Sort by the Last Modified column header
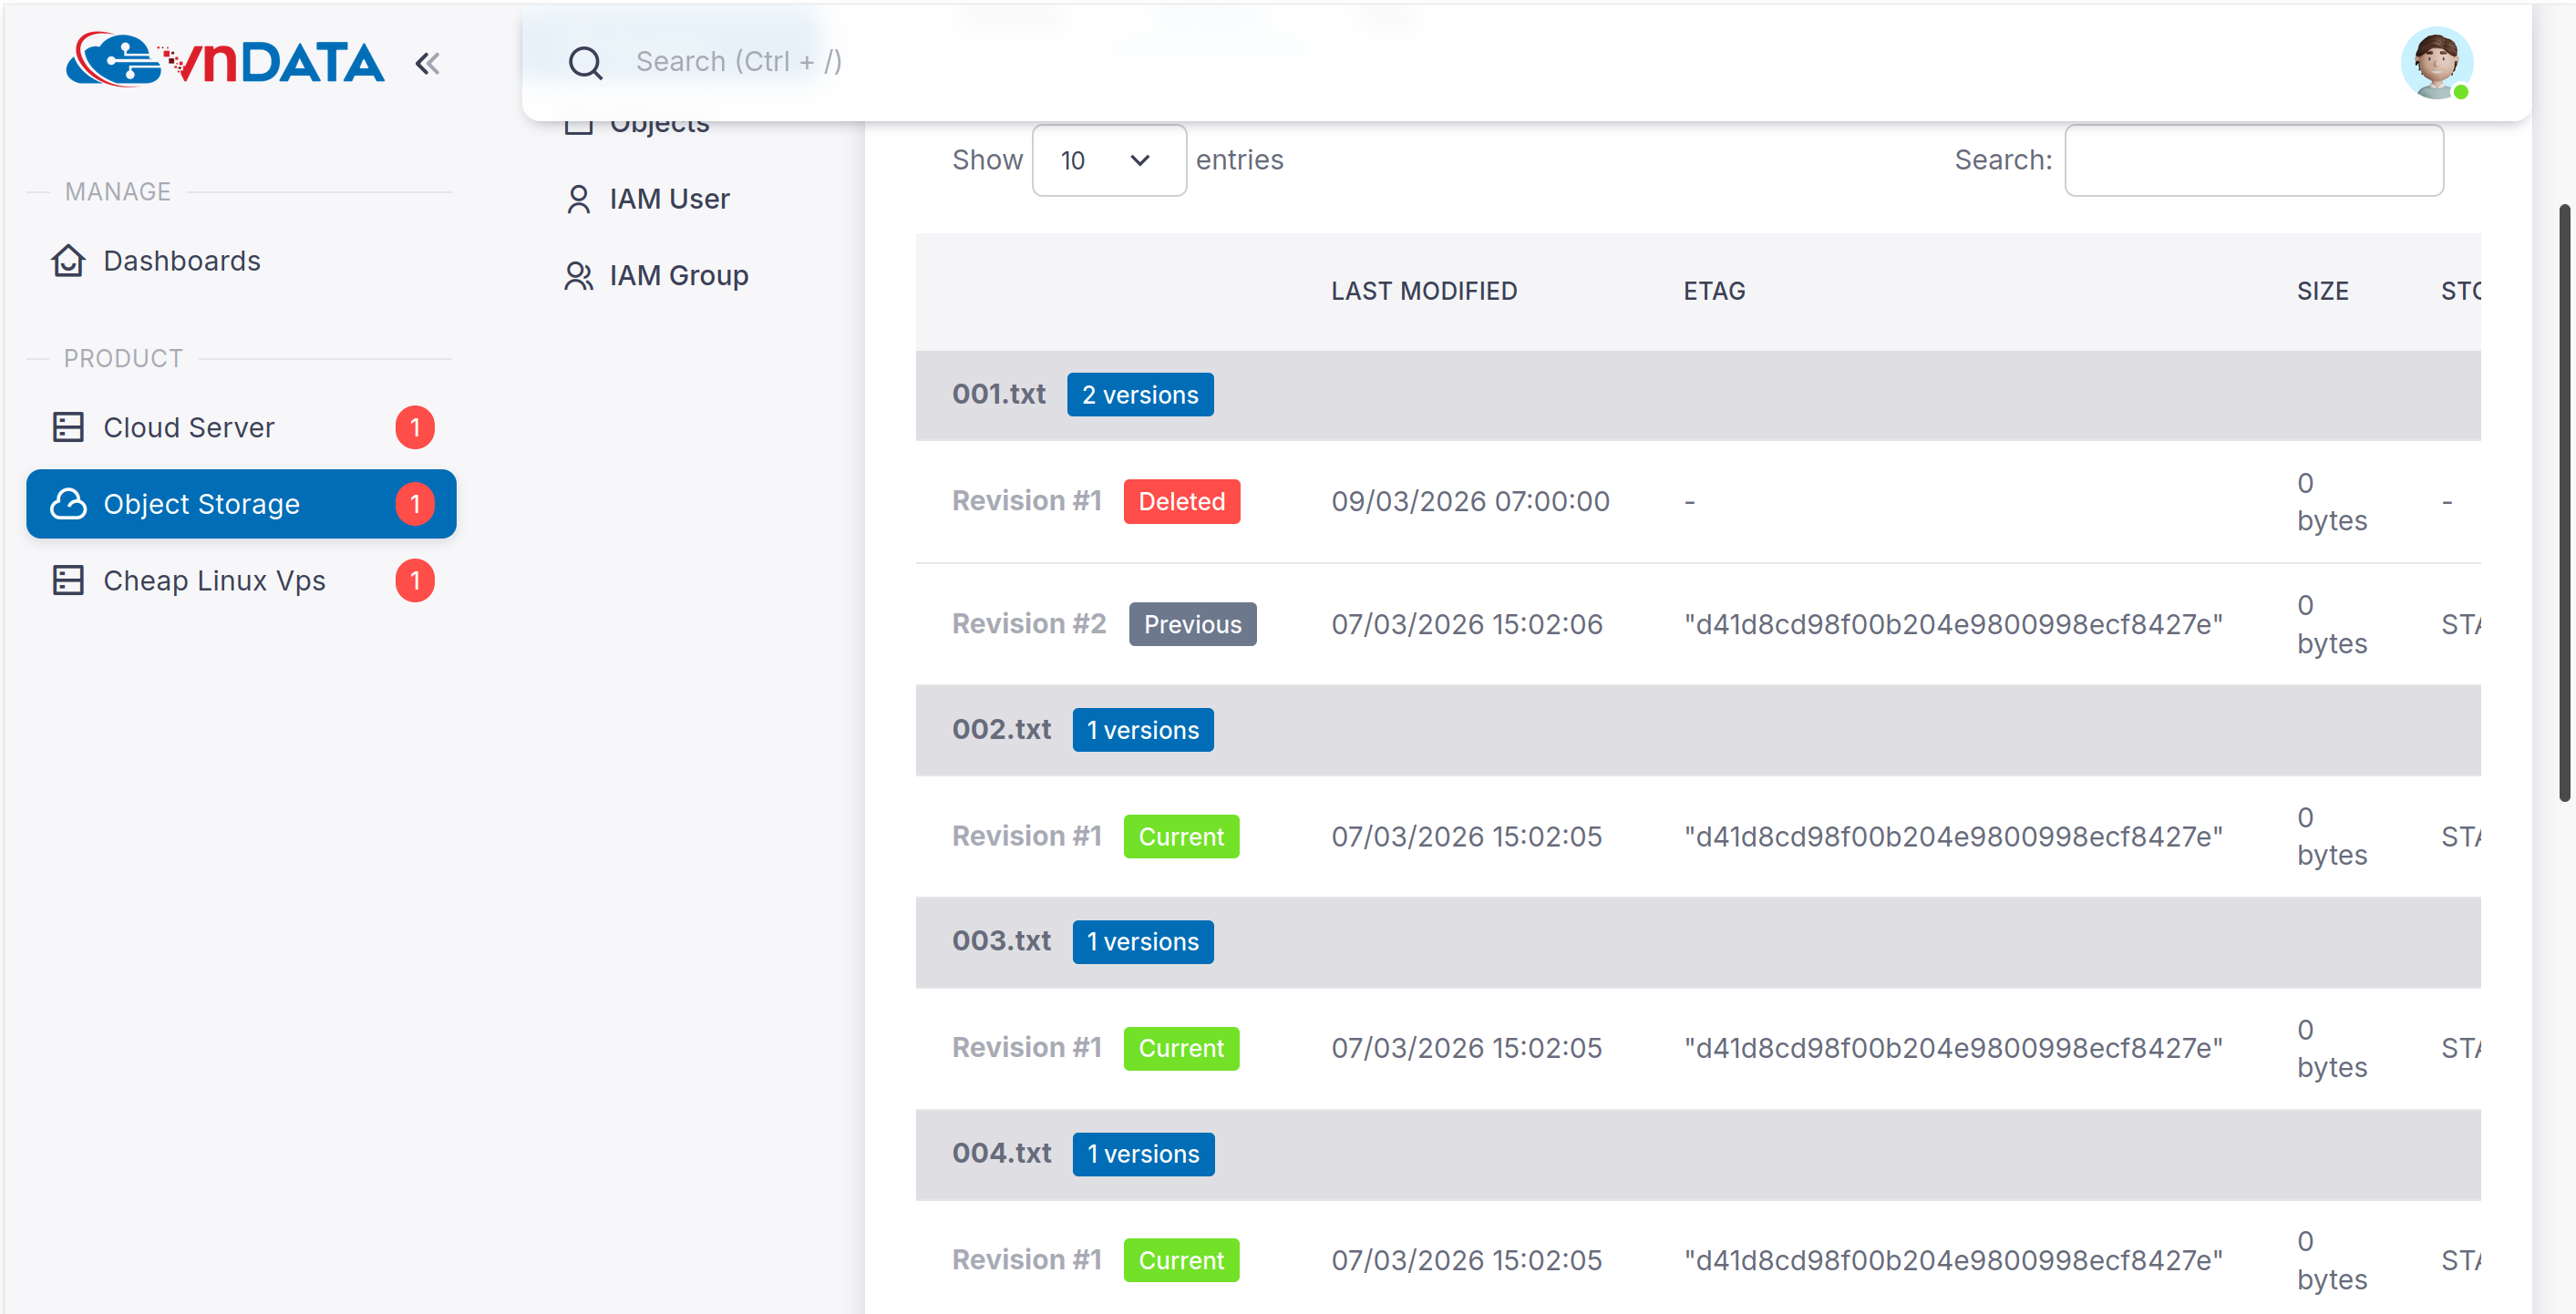Image resolution: width=2576 pixels, height=1314 pixels. [x=1423, y=291]
